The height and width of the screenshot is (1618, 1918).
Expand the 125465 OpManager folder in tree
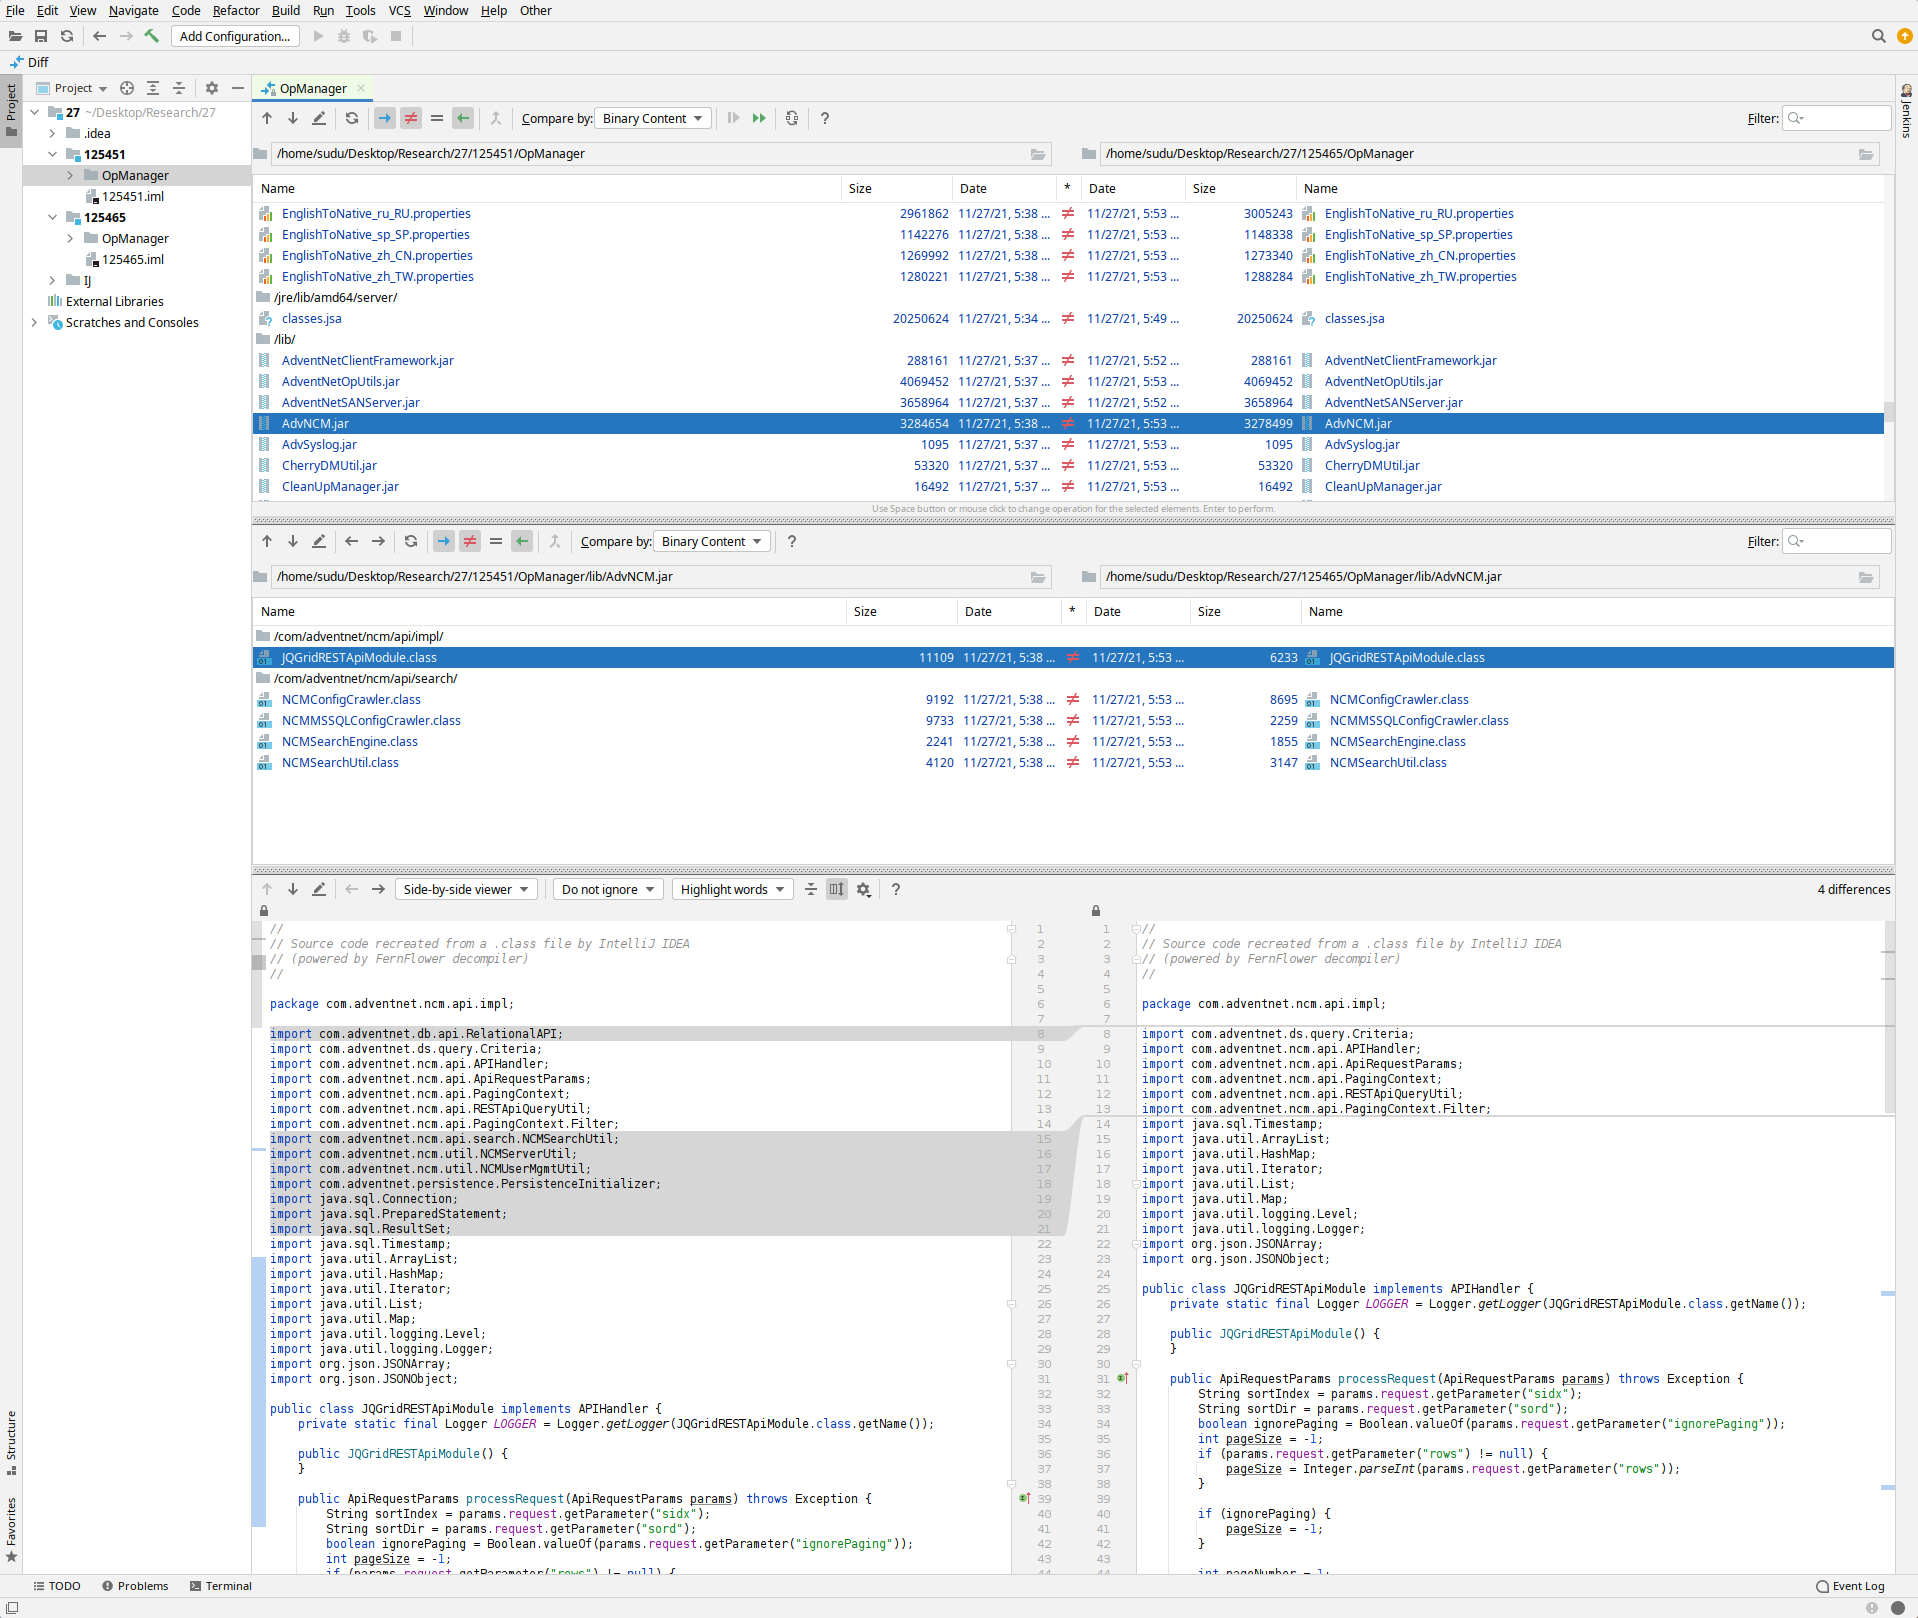(70, 238)
